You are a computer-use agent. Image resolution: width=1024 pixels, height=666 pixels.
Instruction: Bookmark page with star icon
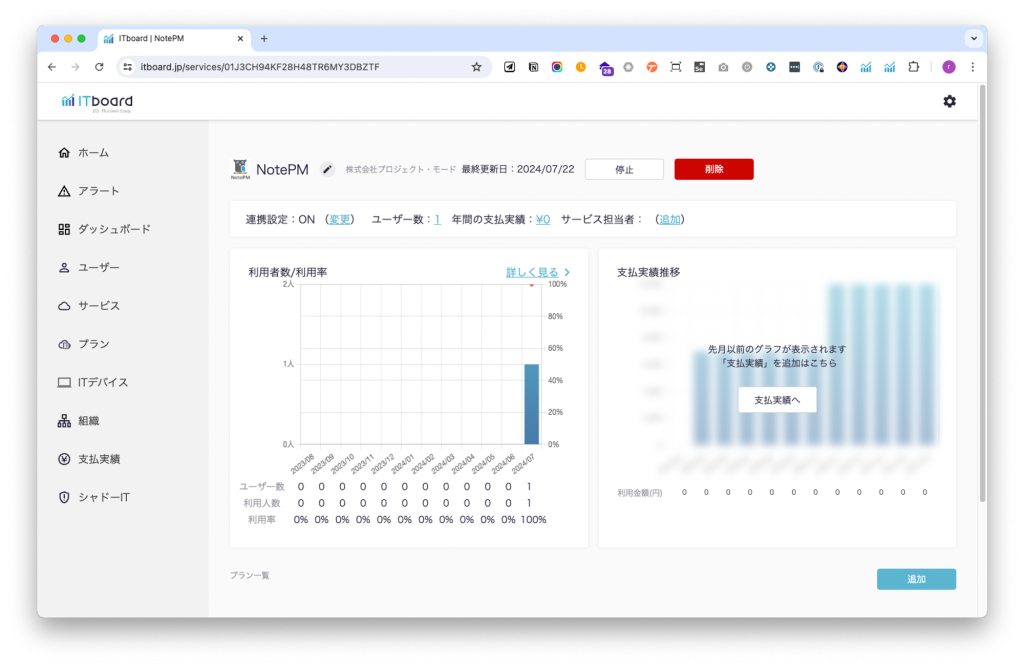pyautogui.click(x=476, y=67)
